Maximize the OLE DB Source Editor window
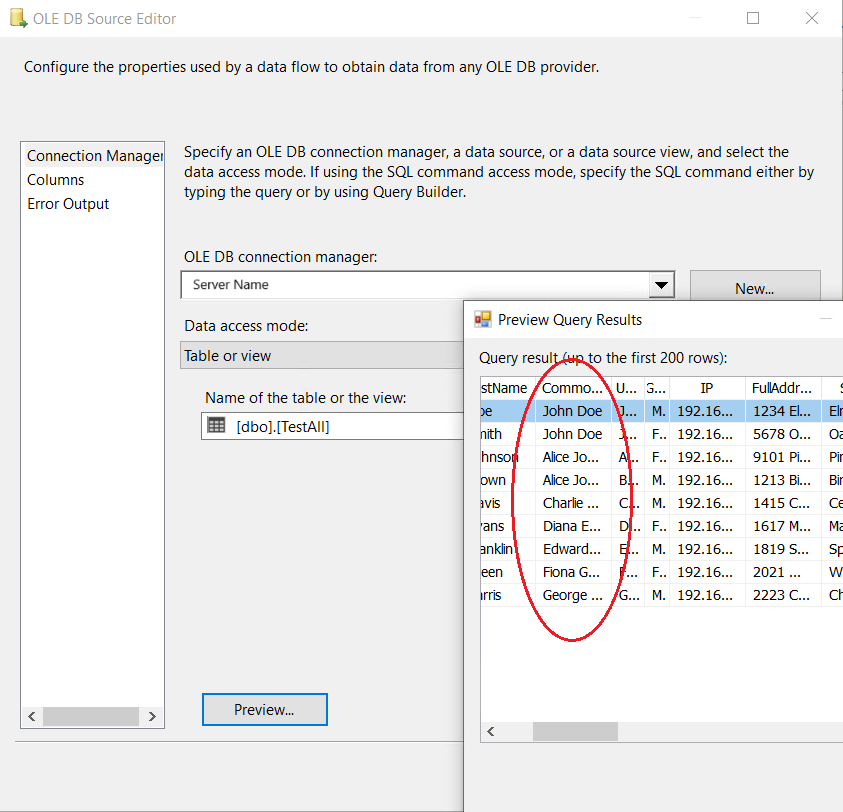 tap(753, 18)
